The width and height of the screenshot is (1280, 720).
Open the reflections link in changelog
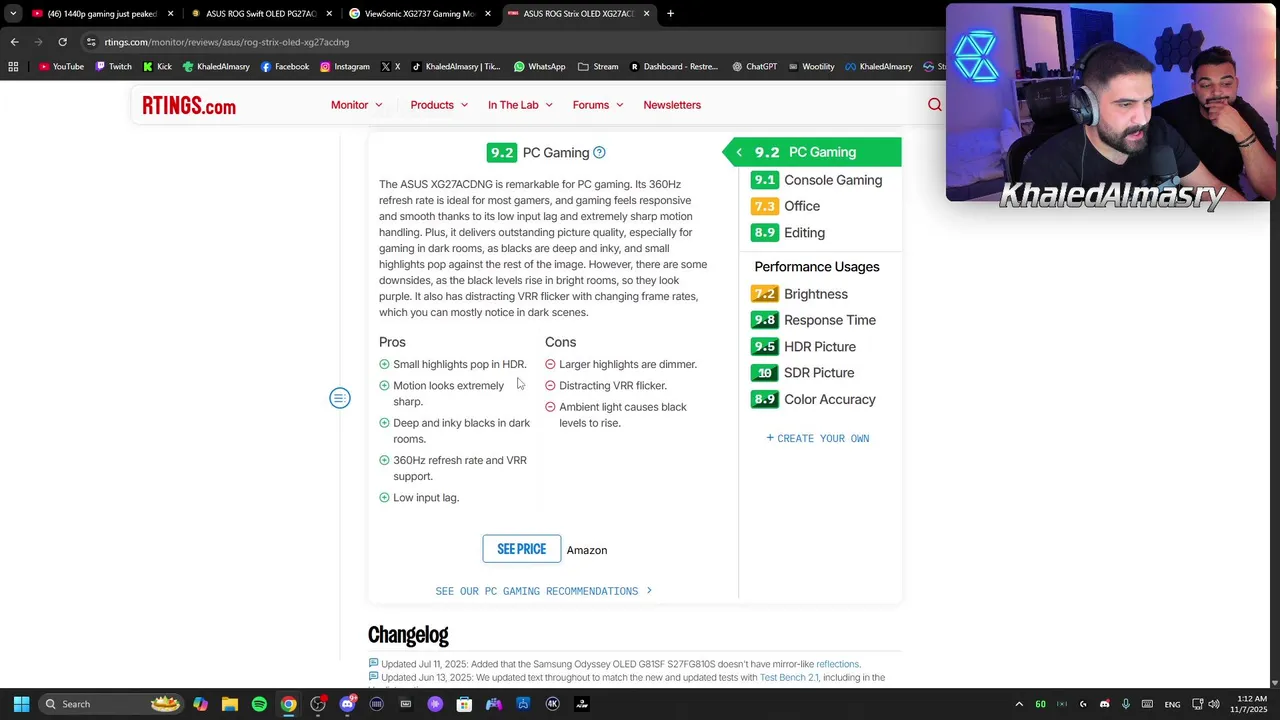(x=837, y=664)
